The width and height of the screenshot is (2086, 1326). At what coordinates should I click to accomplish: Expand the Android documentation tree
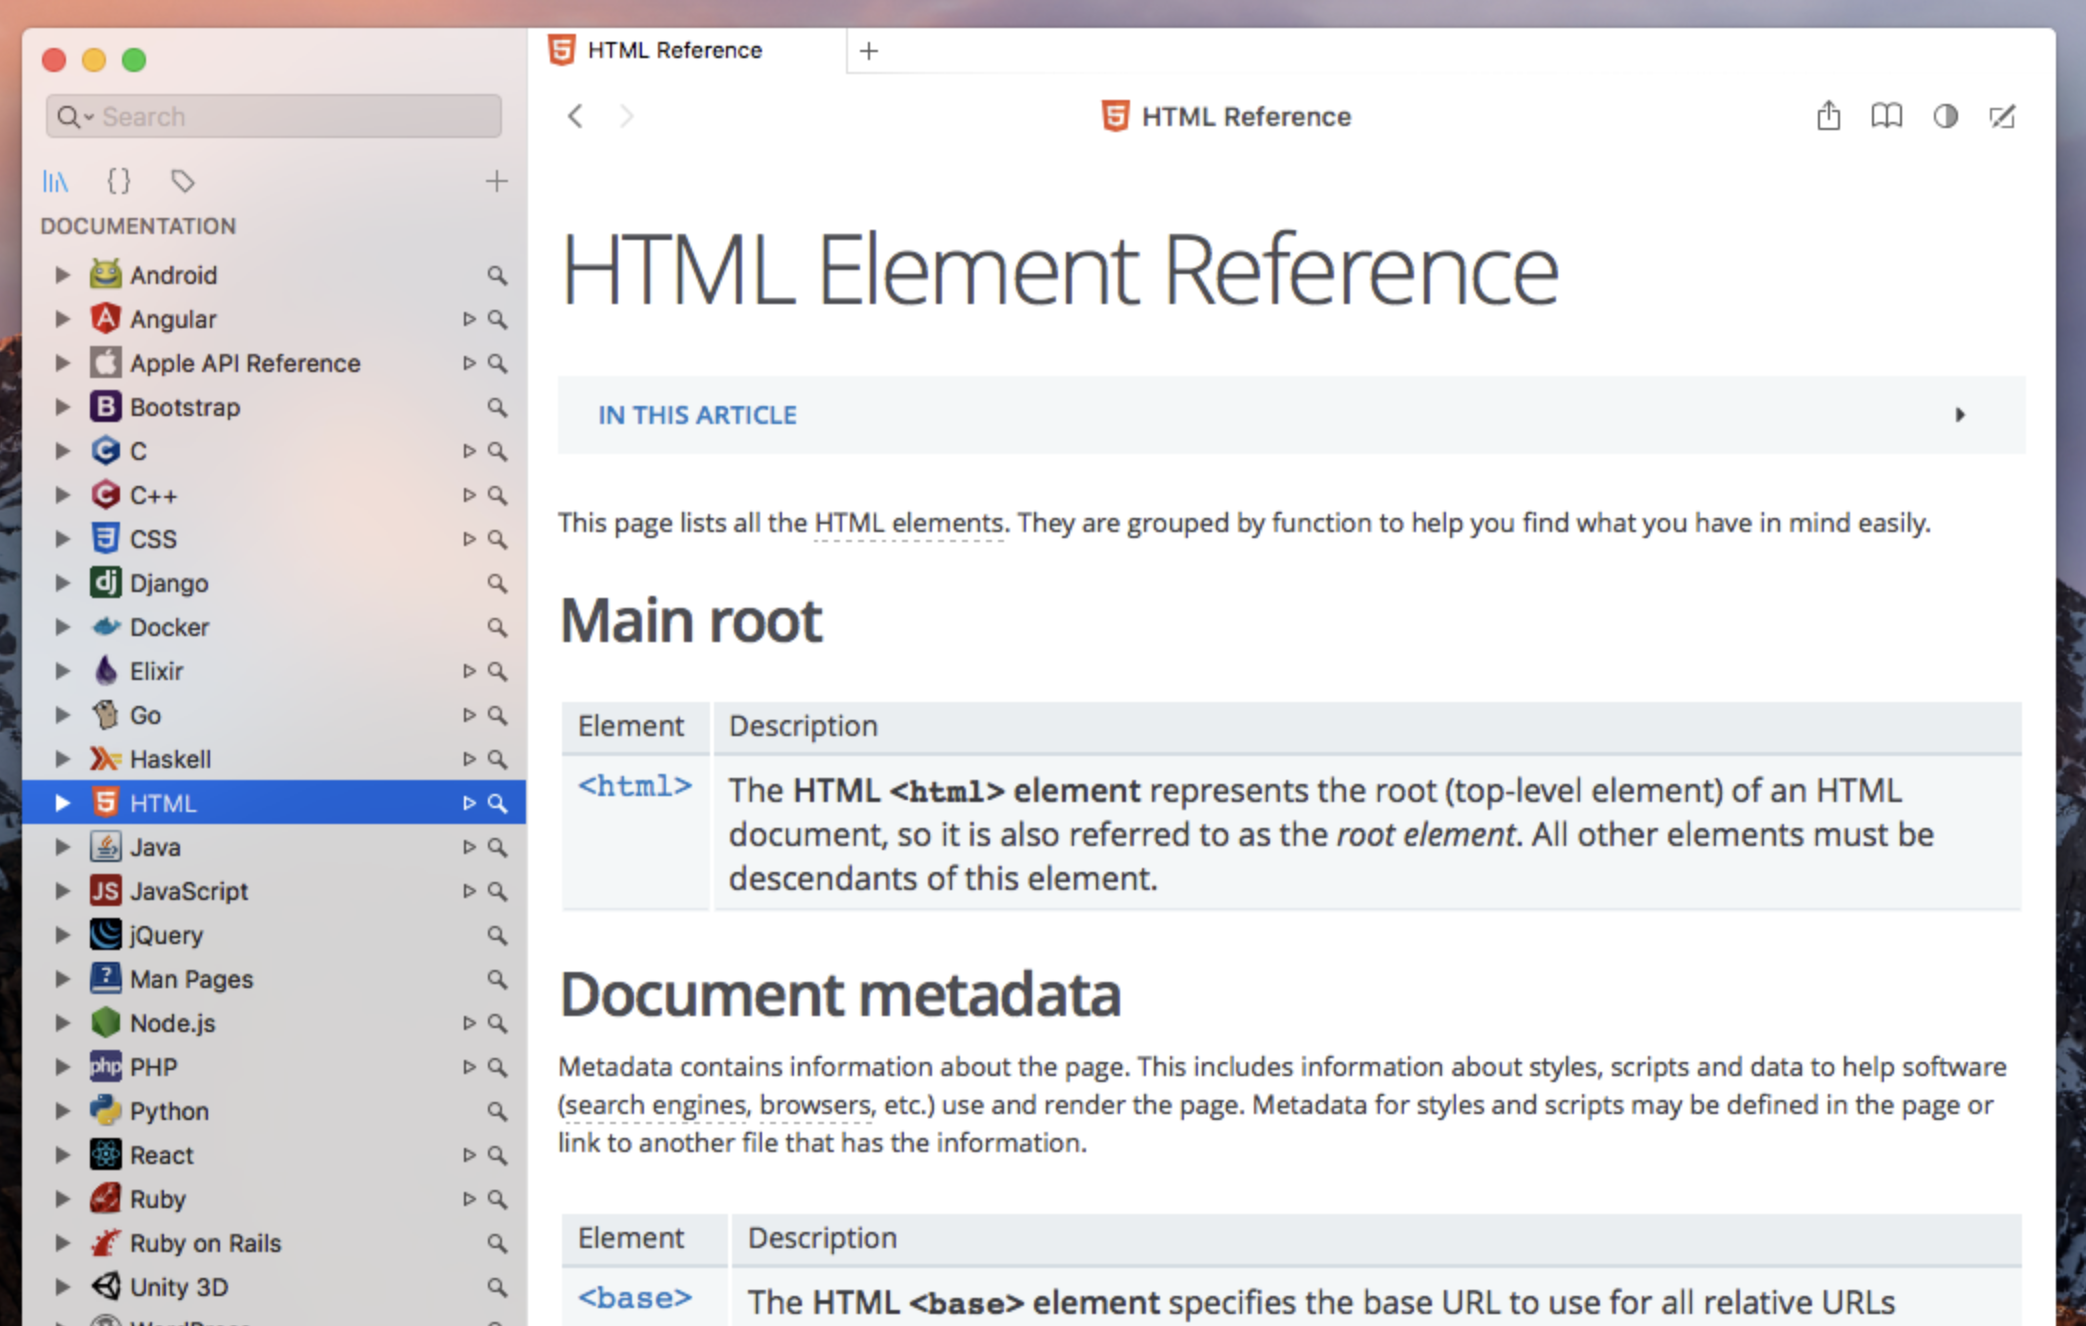(62, 275)
